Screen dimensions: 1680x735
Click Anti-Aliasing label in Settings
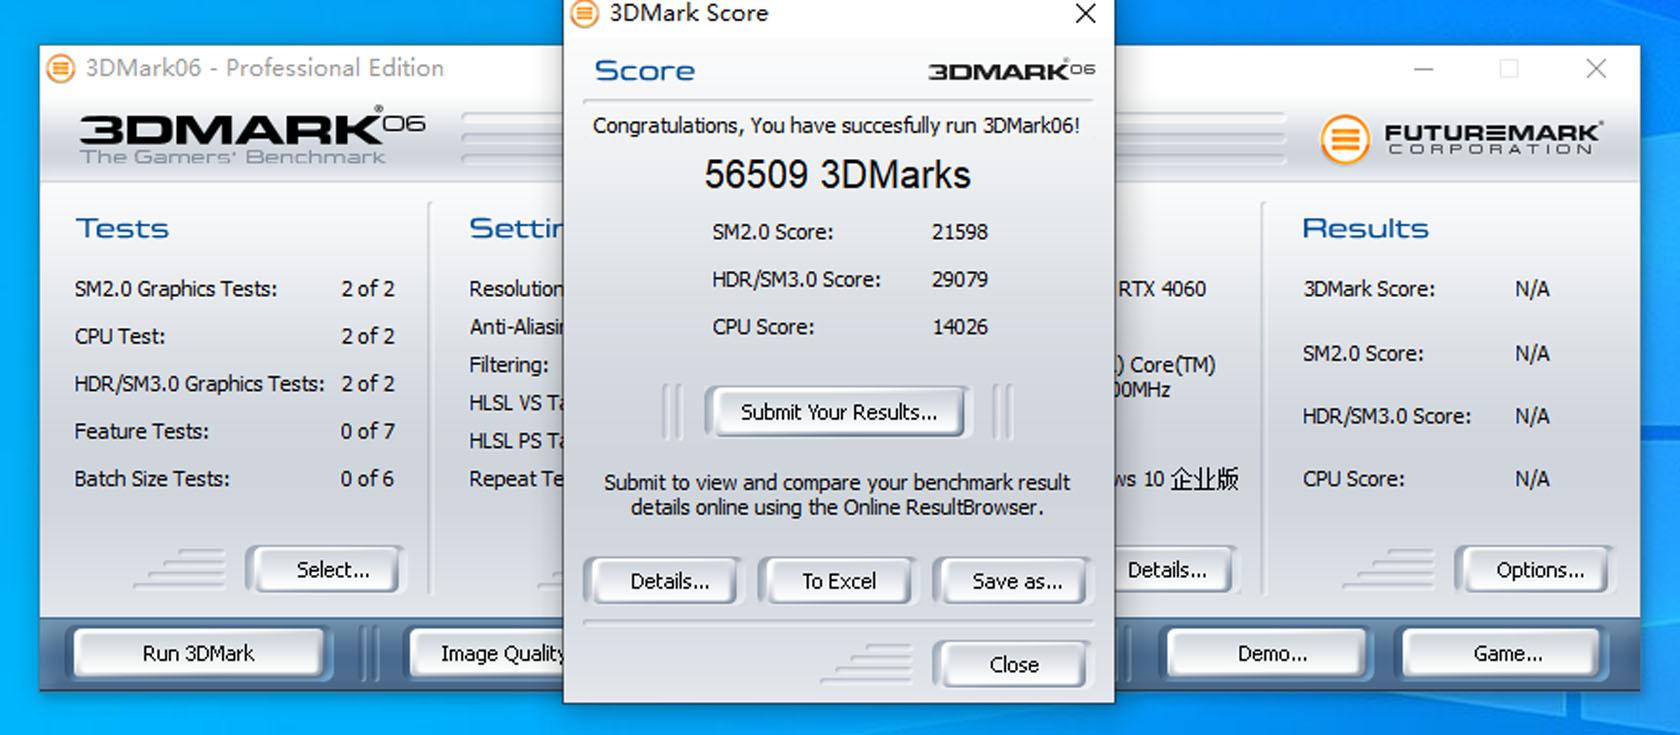517,327
